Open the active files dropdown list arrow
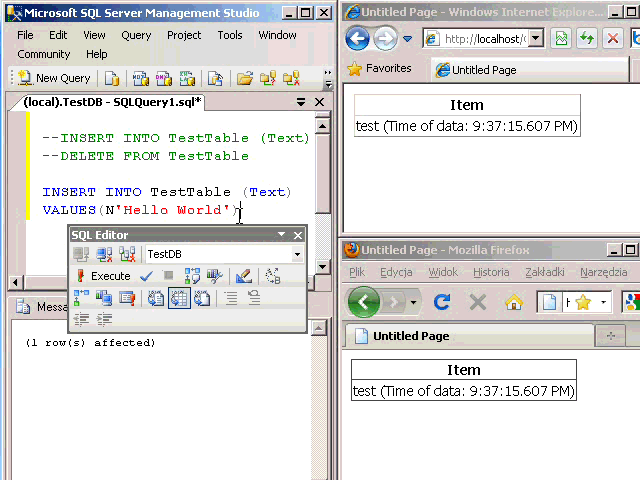This screenshot has height=480, width=640. click(x=301, y=102)
